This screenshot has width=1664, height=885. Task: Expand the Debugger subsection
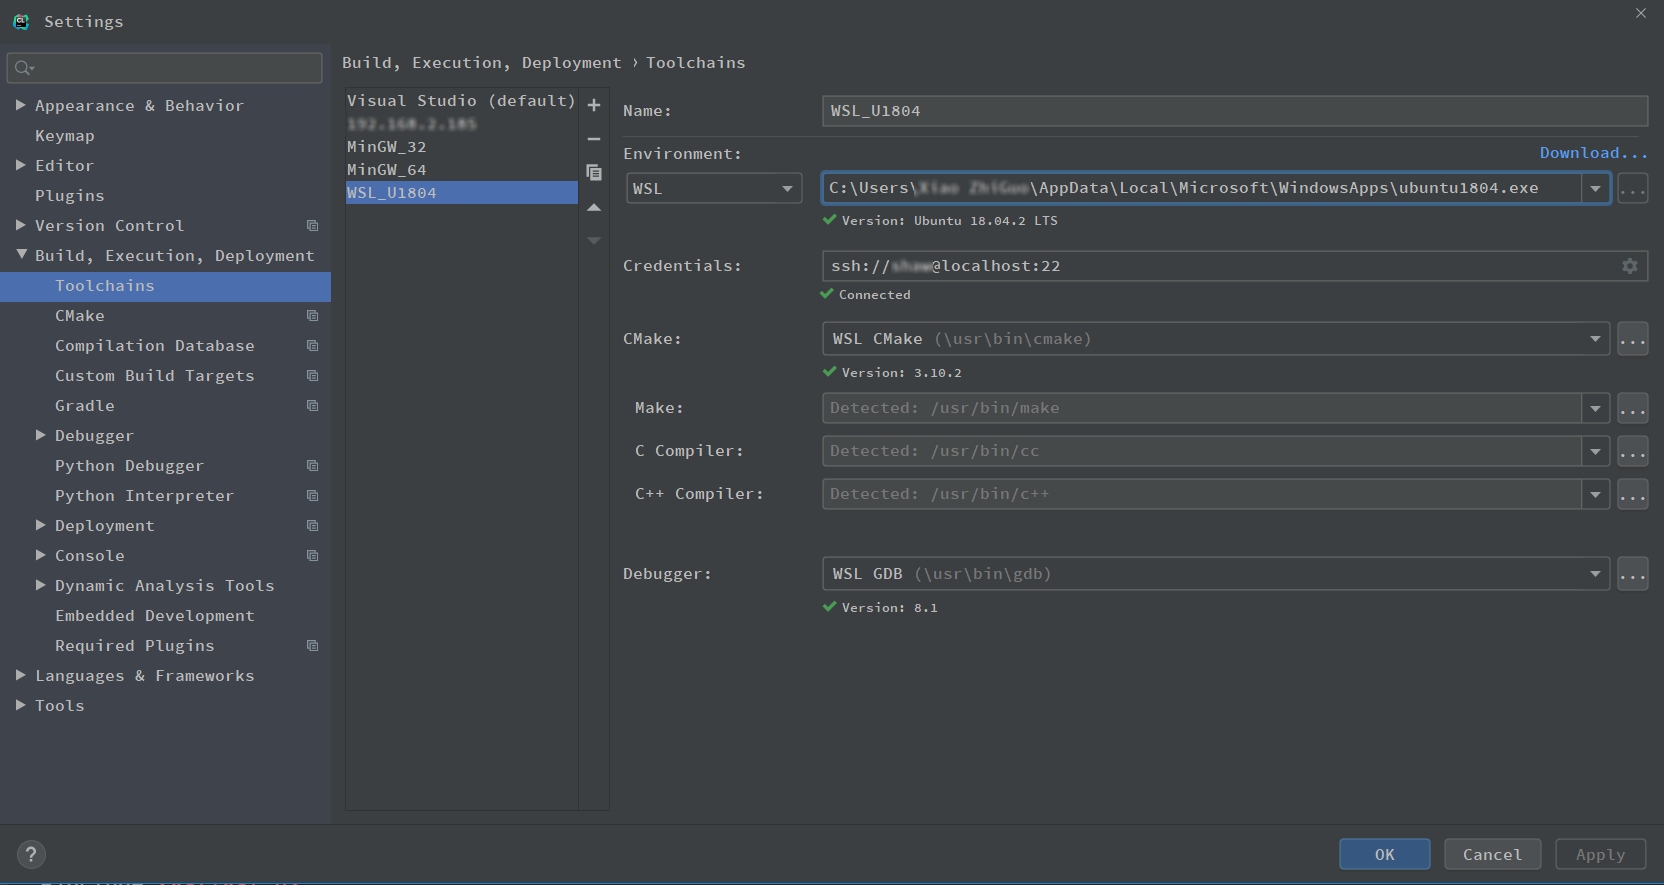pyautogui.click(x=41, y=435)
